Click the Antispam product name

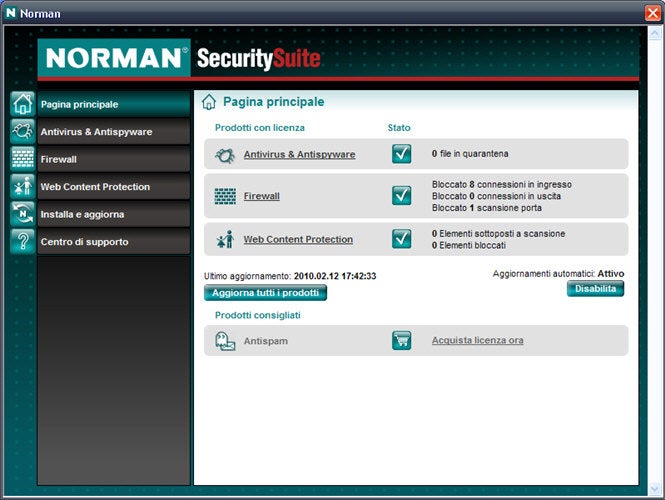(x=265, y=341)
